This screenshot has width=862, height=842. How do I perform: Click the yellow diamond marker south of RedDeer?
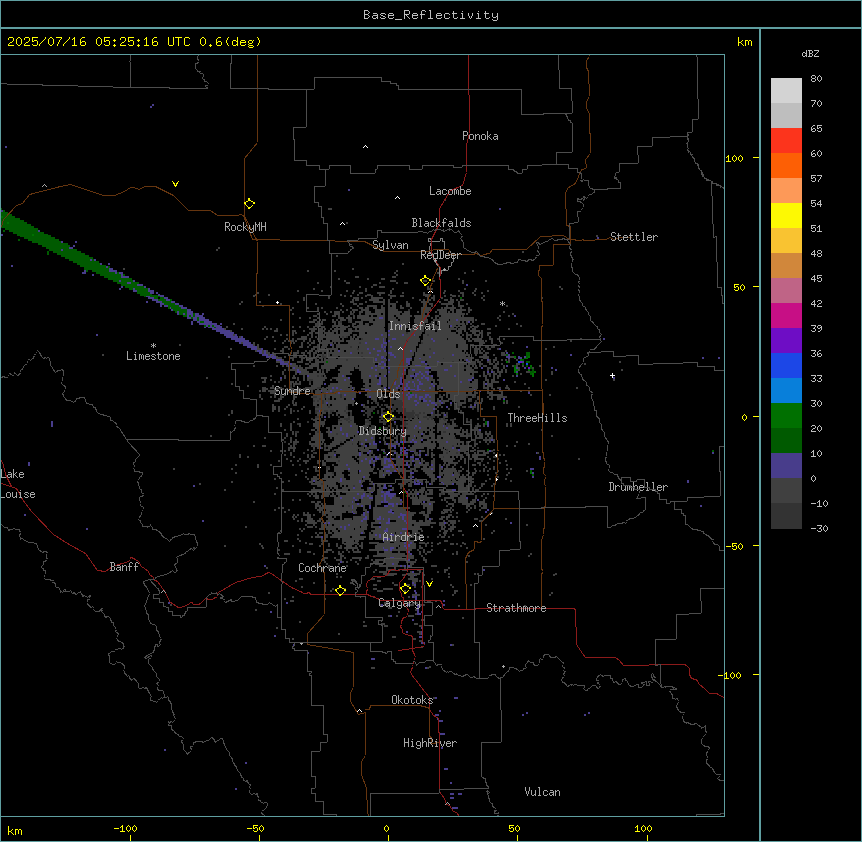(x=425, y=281)
